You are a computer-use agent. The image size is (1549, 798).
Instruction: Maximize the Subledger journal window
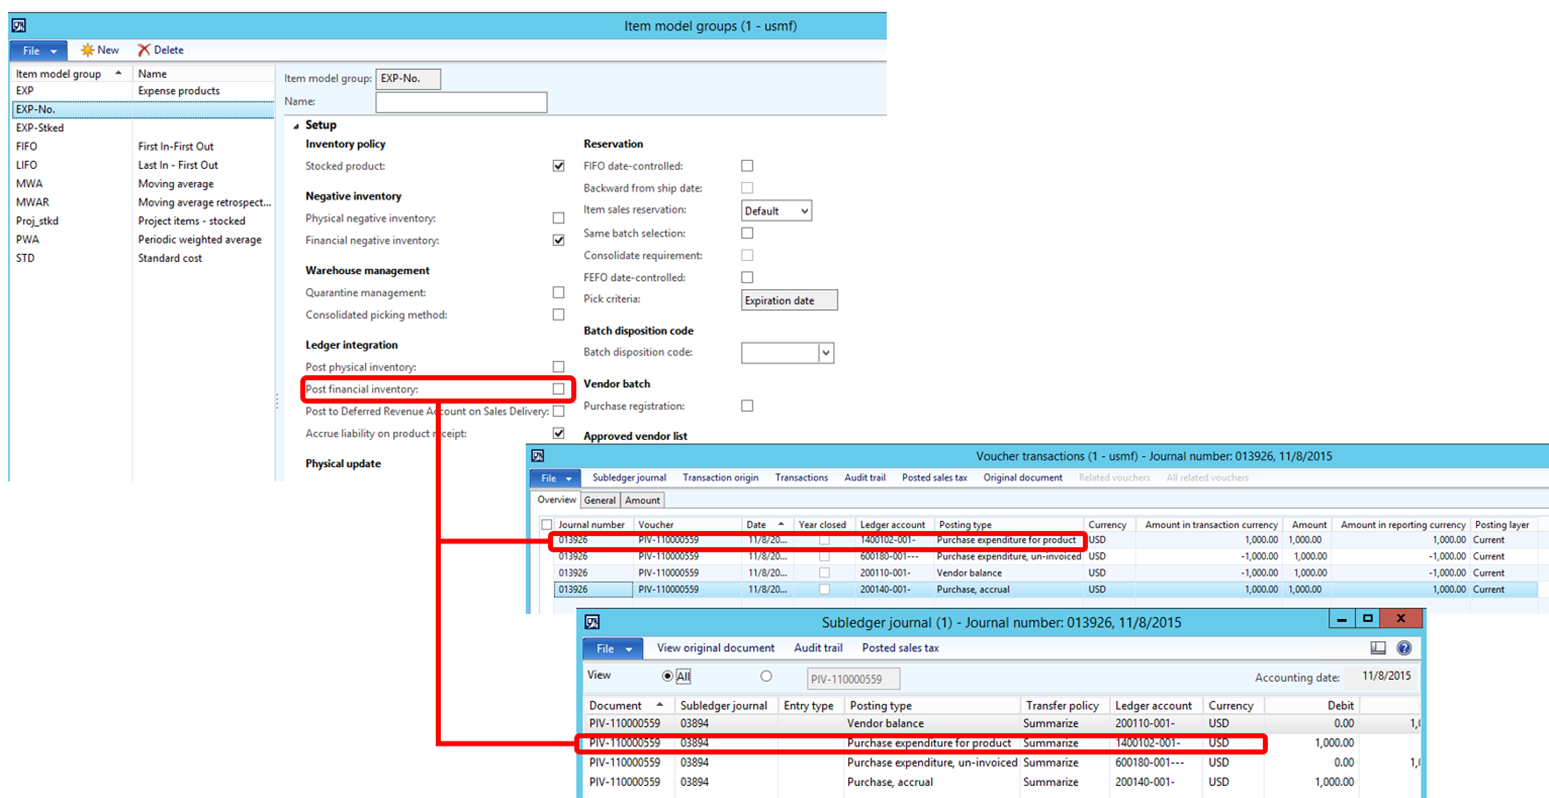pyautogui.click(x=1368, y=619)
